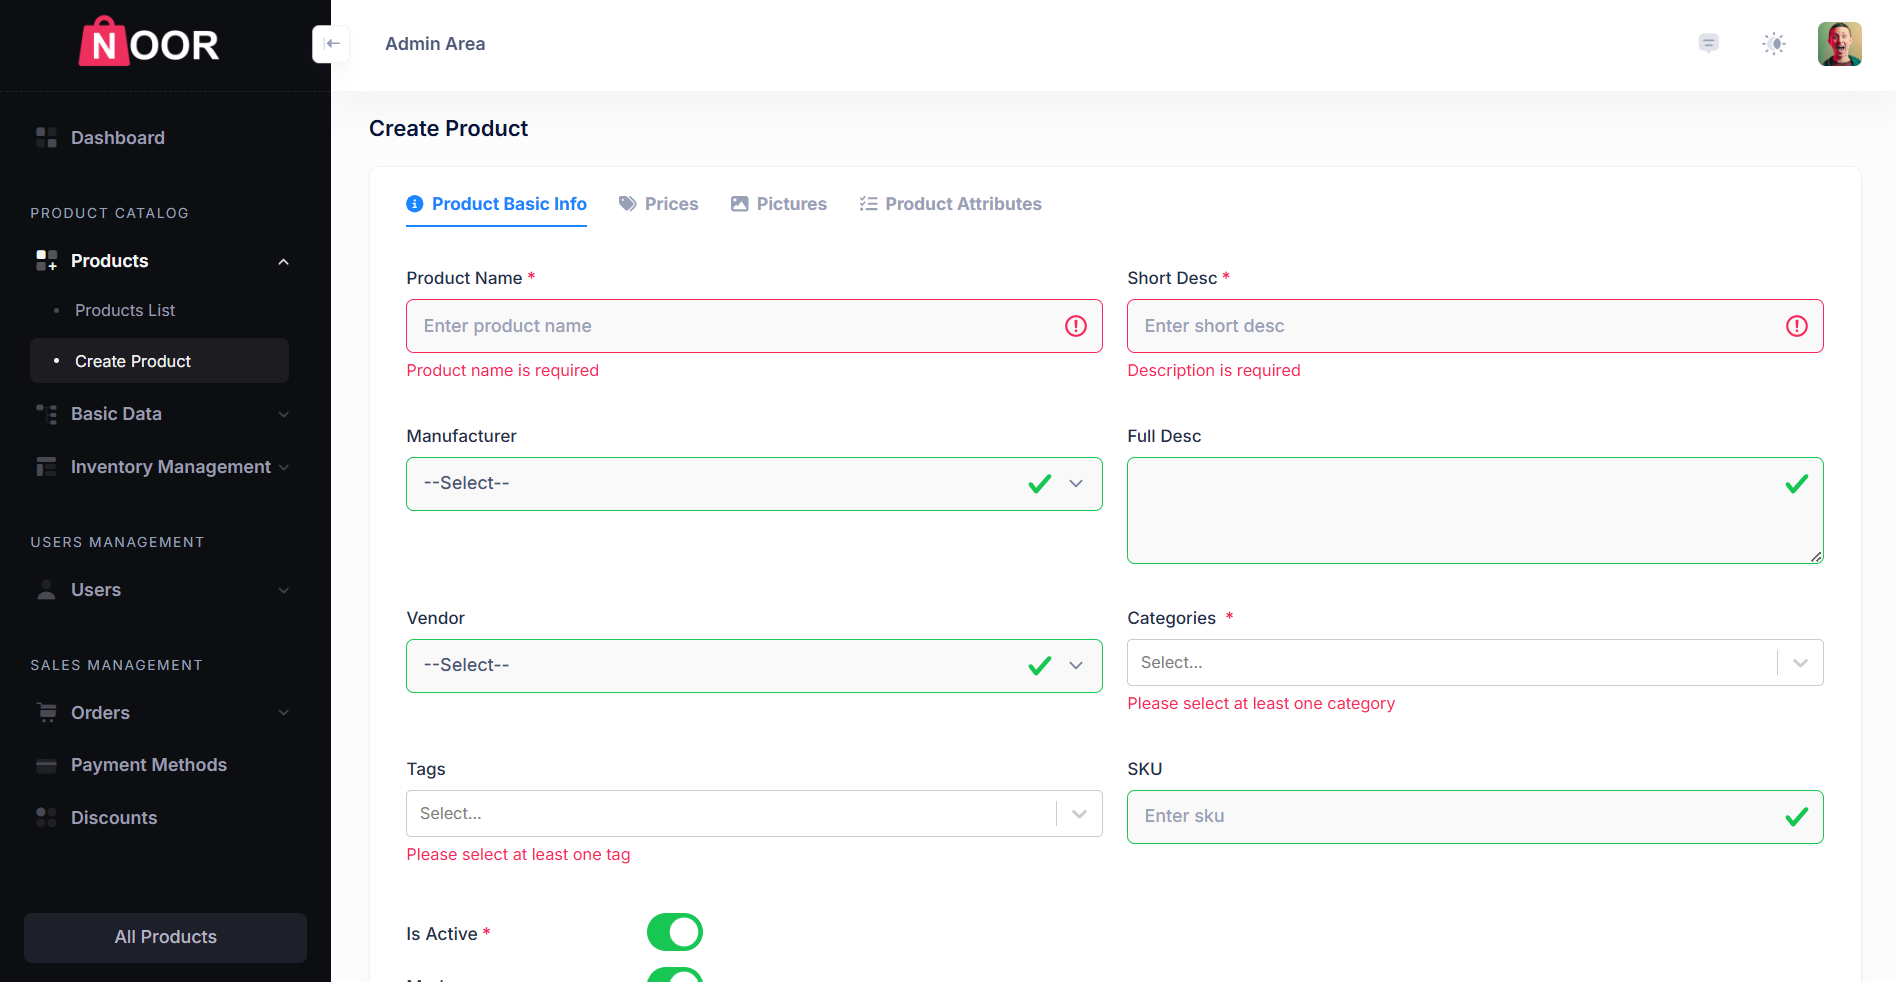
Task: Open the Tags select dropdown
Action: click(754, 814)
